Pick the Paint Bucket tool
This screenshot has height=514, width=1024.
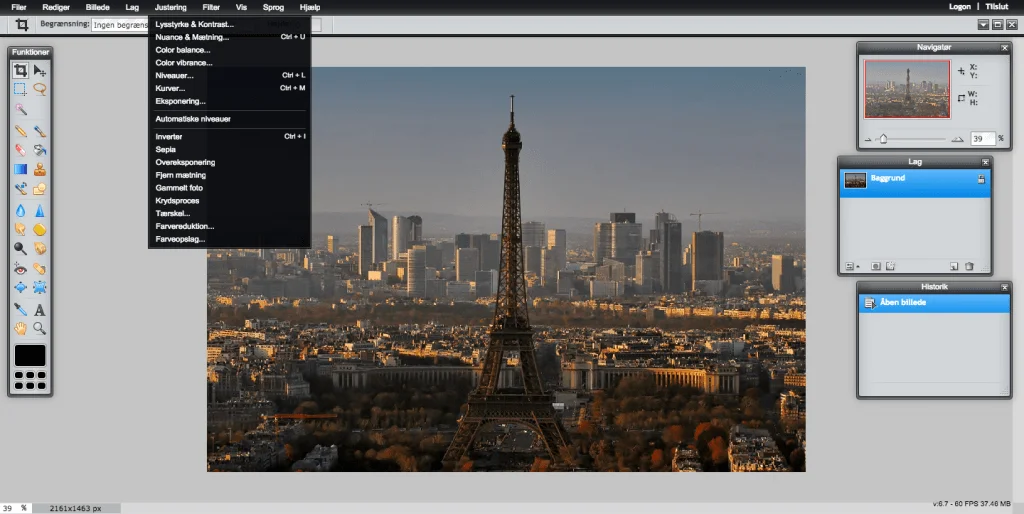pyautogui.click(x=40, y=149)
